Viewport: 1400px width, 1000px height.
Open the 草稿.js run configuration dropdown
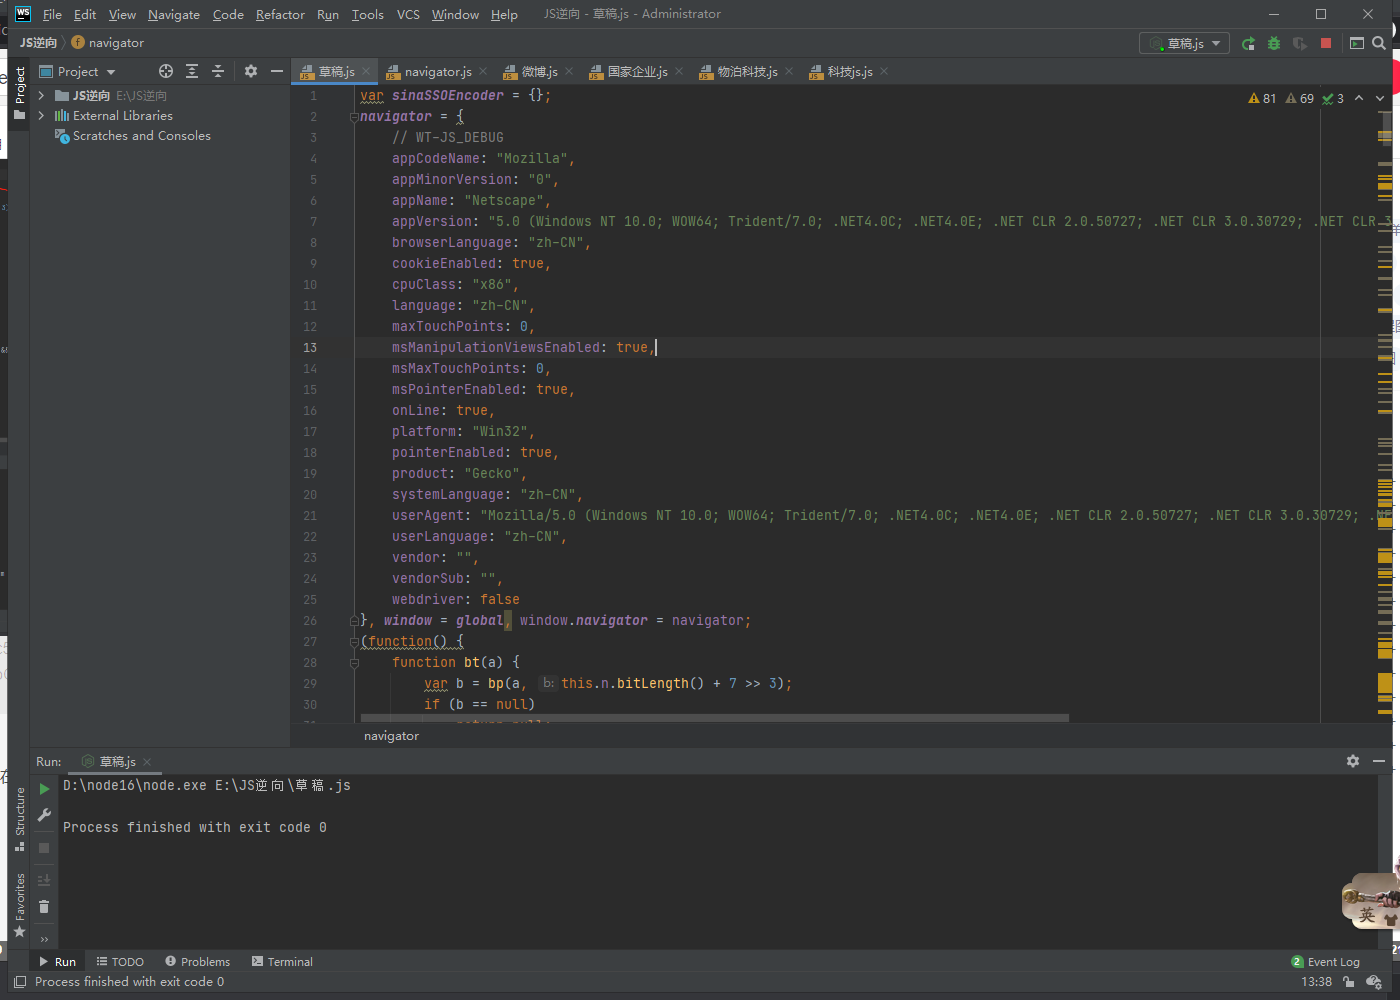(x=1185, y=43)
